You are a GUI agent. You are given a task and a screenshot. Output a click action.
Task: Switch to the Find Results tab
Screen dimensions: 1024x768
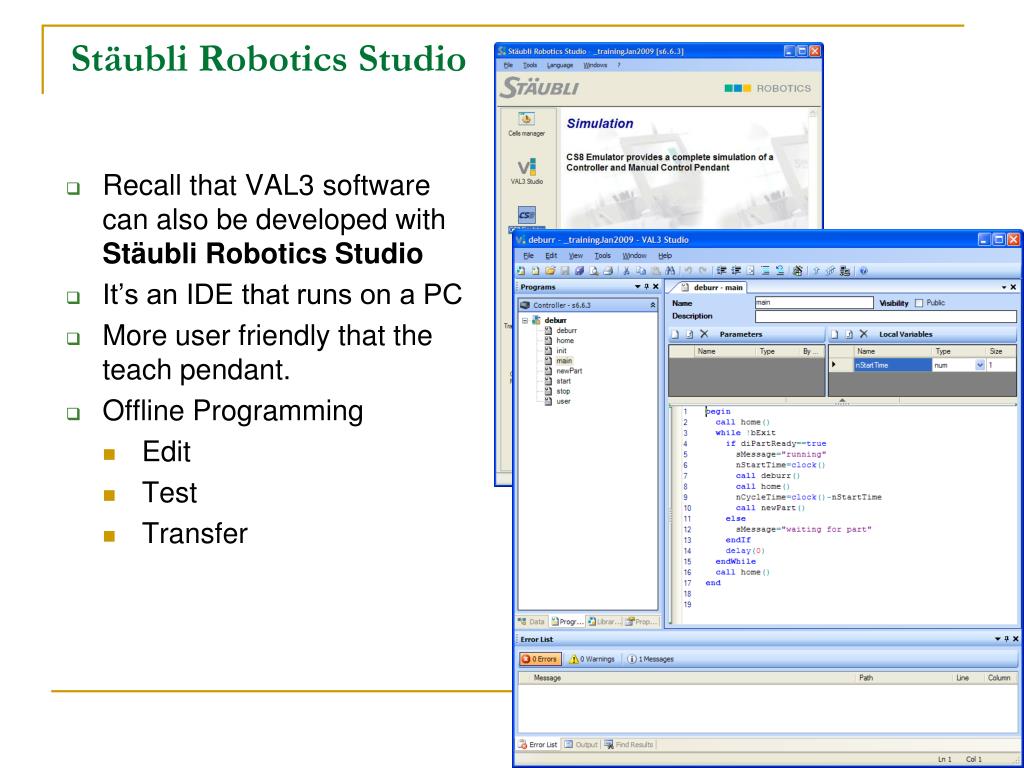(x=628, y=744)
